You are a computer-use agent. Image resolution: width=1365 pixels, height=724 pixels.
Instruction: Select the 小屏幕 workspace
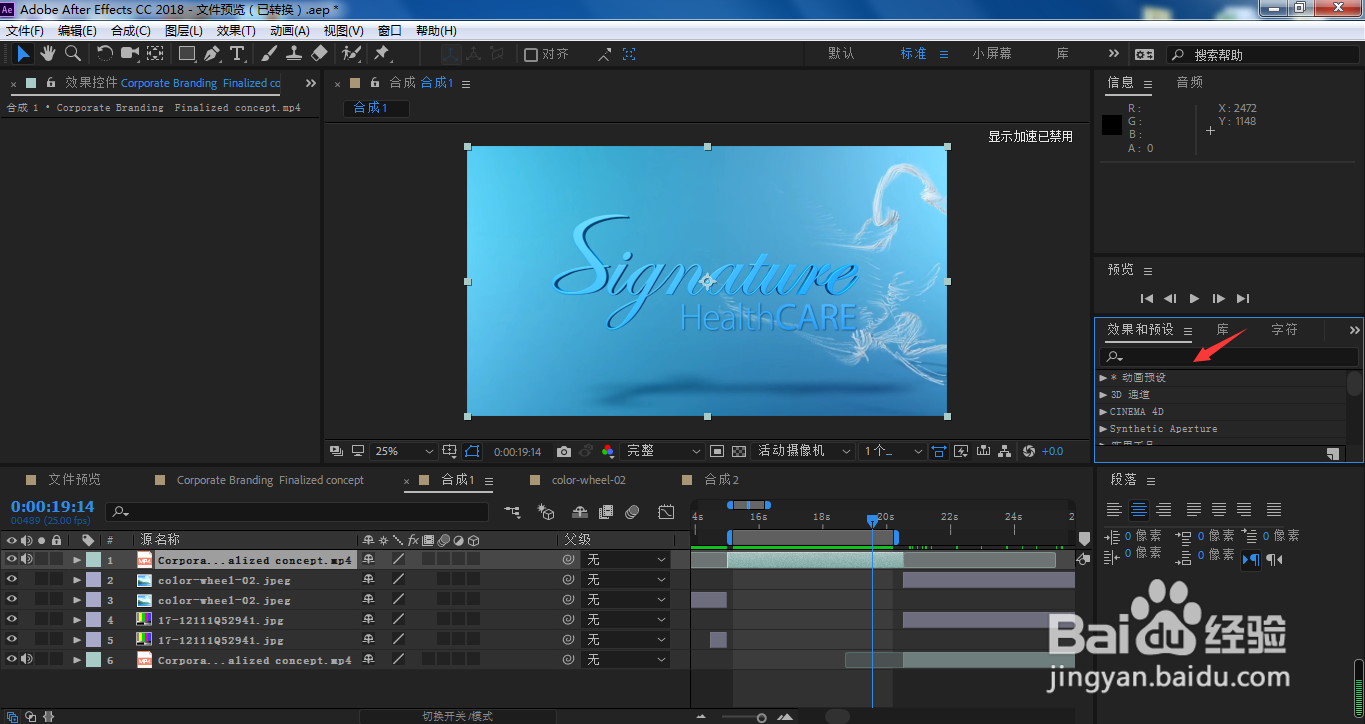click(x=991, y=54)
